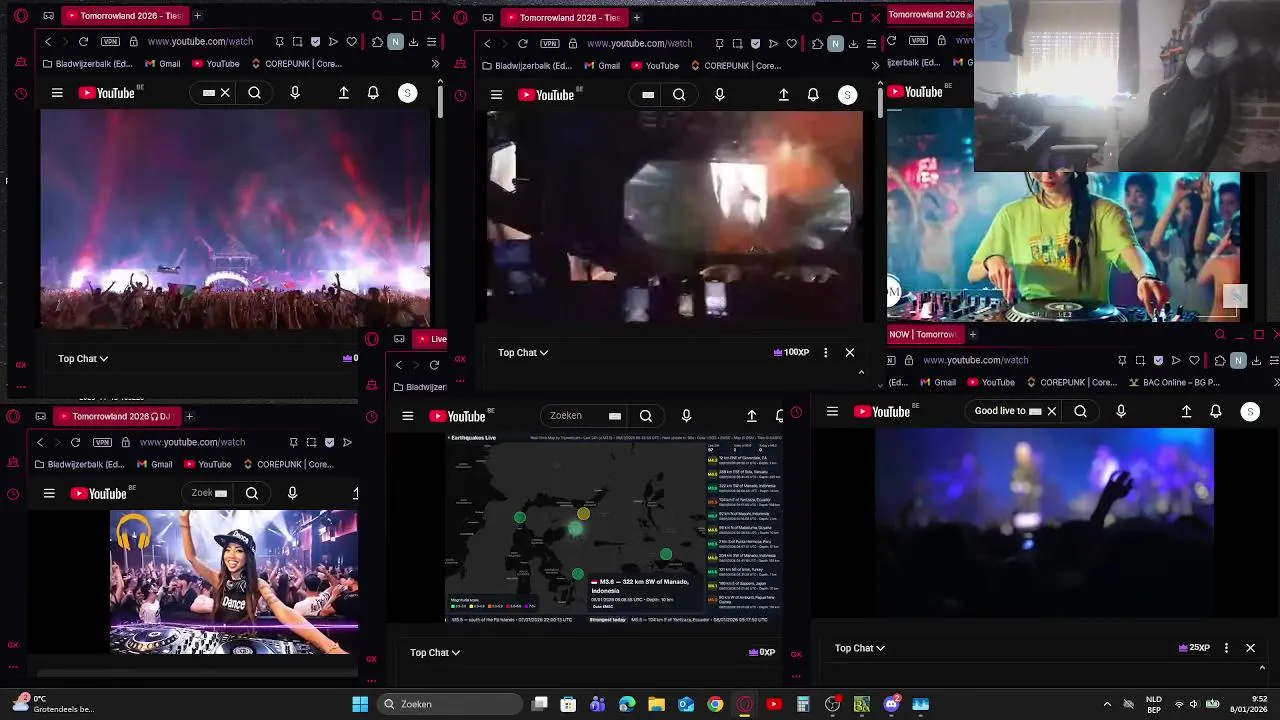This screenshot has height=720, width=1280.
Task: Click create upload icon in top-left window
Action: [344, 93]
